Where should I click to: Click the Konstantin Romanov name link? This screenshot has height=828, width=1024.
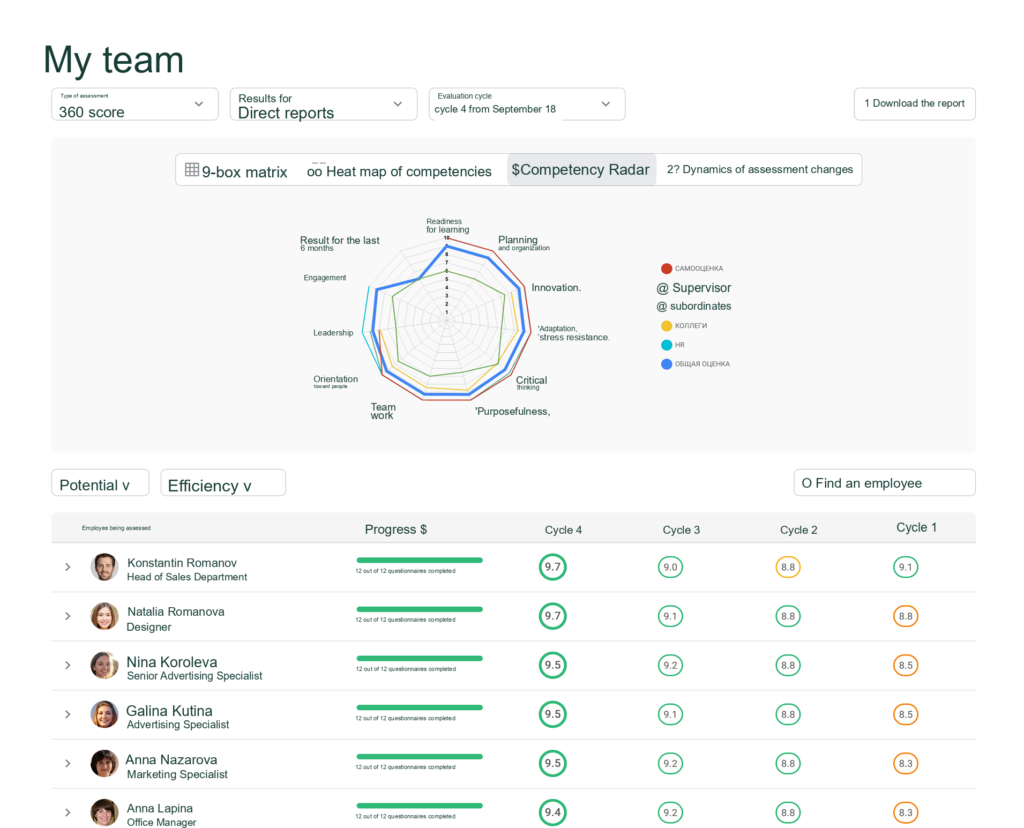(x=182, y=563)
